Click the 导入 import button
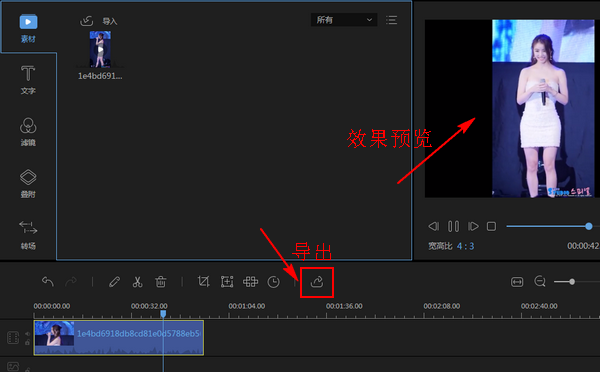The height and width of the screenshot is (372, 600). (x=99, y=21)
